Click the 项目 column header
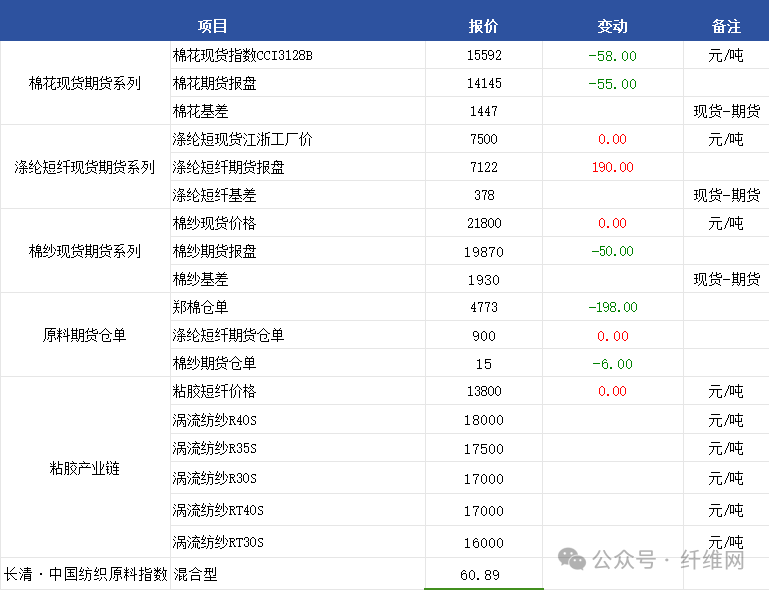Viewport: 769px width, 590px height. coord(212,26)
